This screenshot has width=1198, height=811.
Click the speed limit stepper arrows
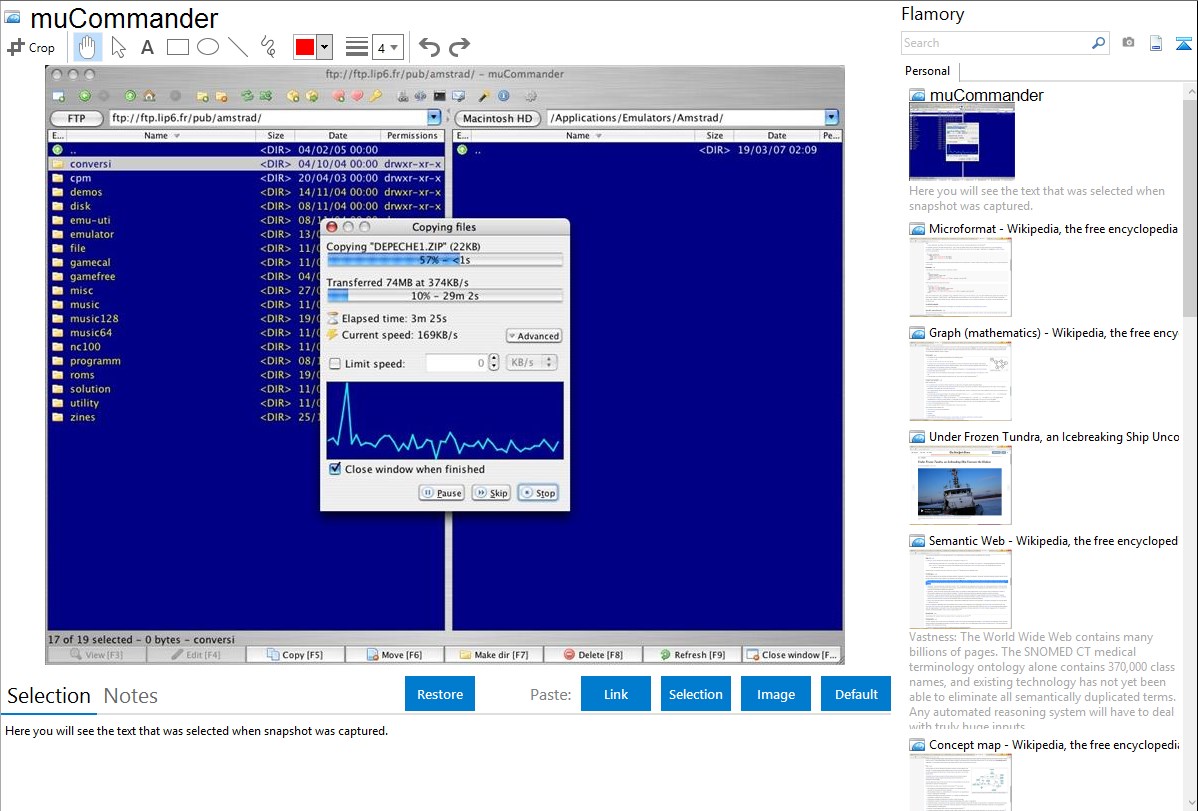[494, 362]
